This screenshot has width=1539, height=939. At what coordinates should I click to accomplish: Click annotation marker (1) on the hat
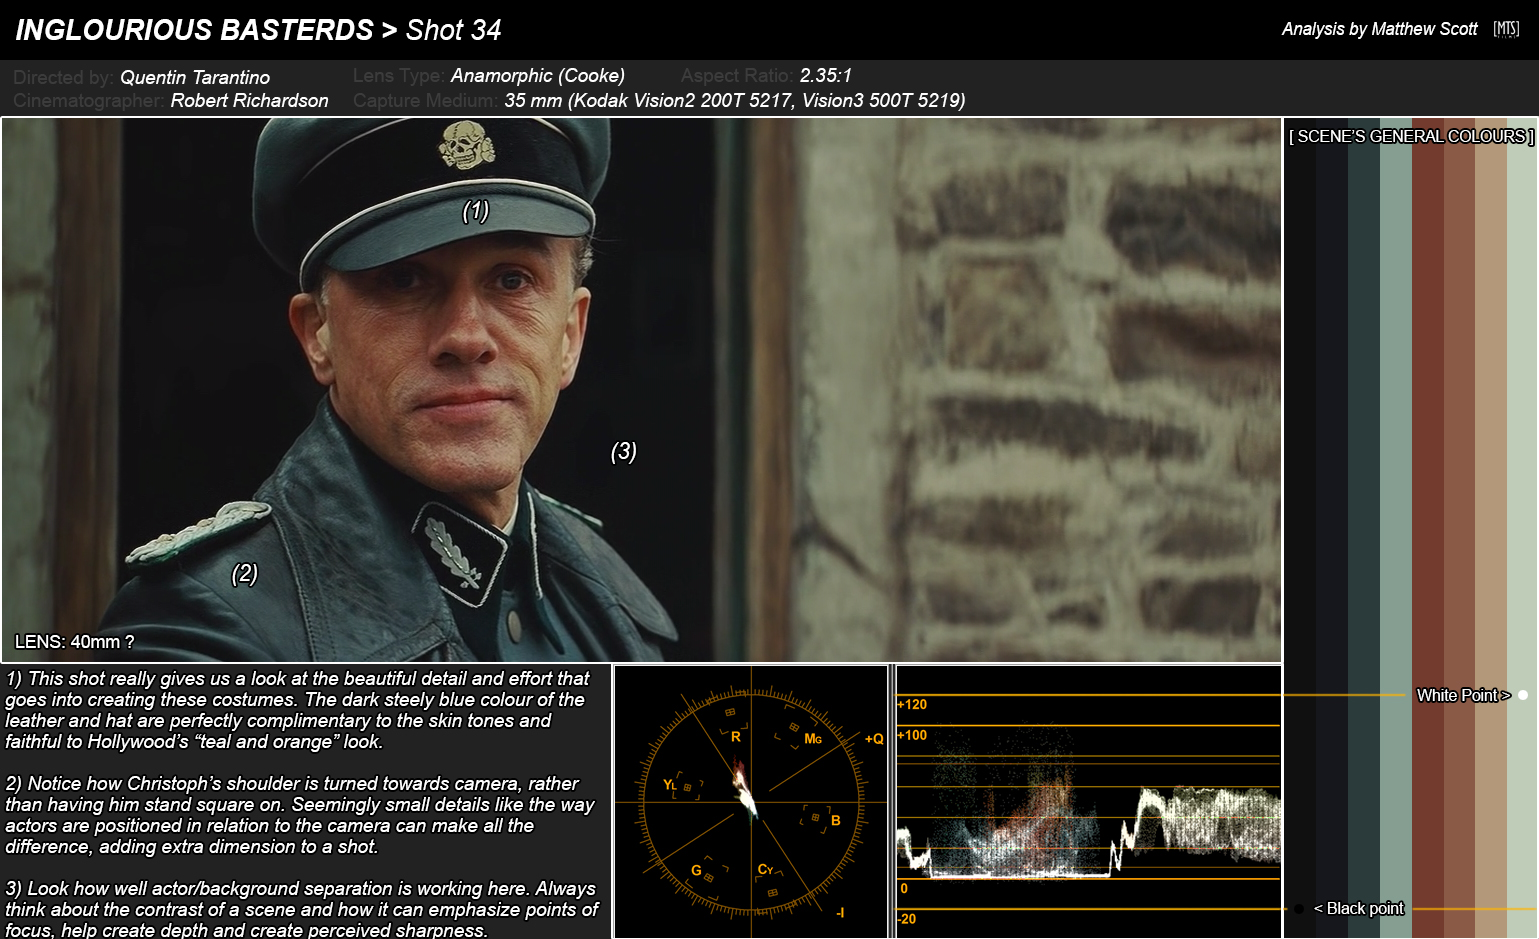[x=475, y=211]
